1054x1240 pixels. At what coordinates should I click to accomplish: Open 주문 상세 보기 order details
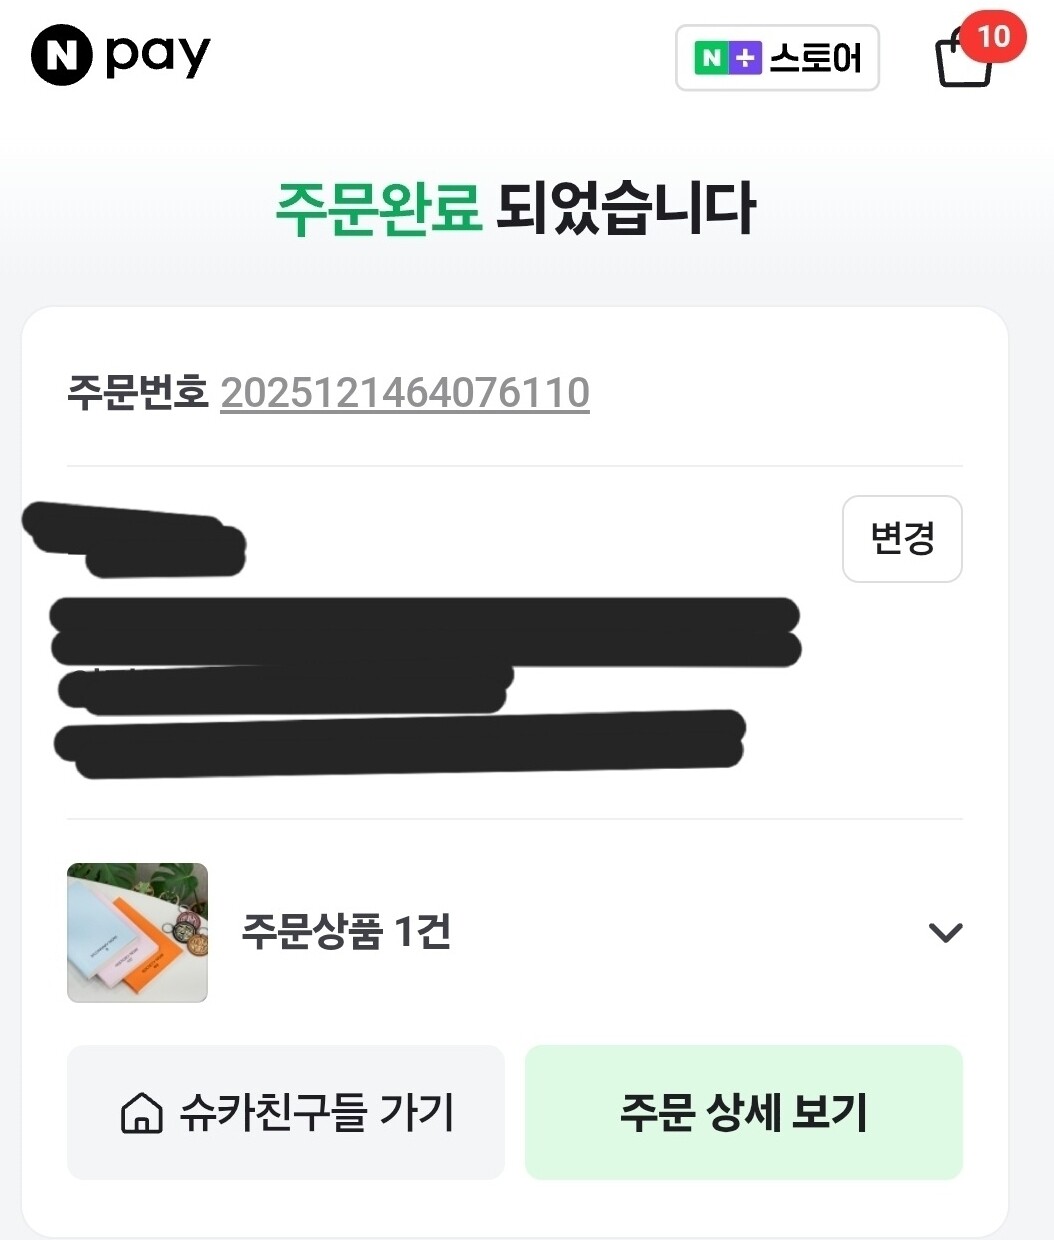[743, 1112]
